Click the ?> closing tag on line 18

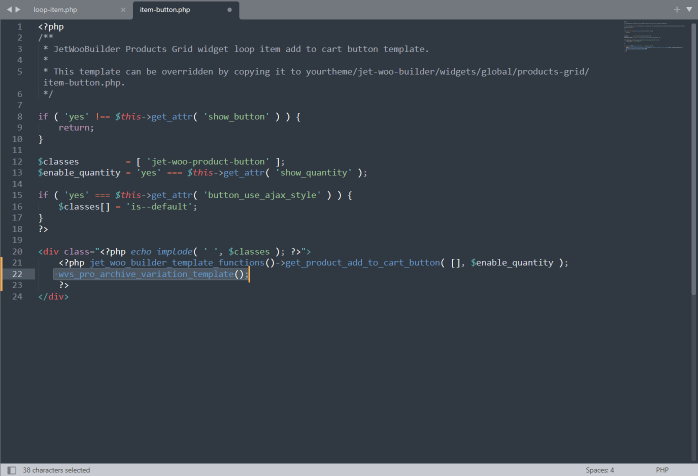point(43,229)
